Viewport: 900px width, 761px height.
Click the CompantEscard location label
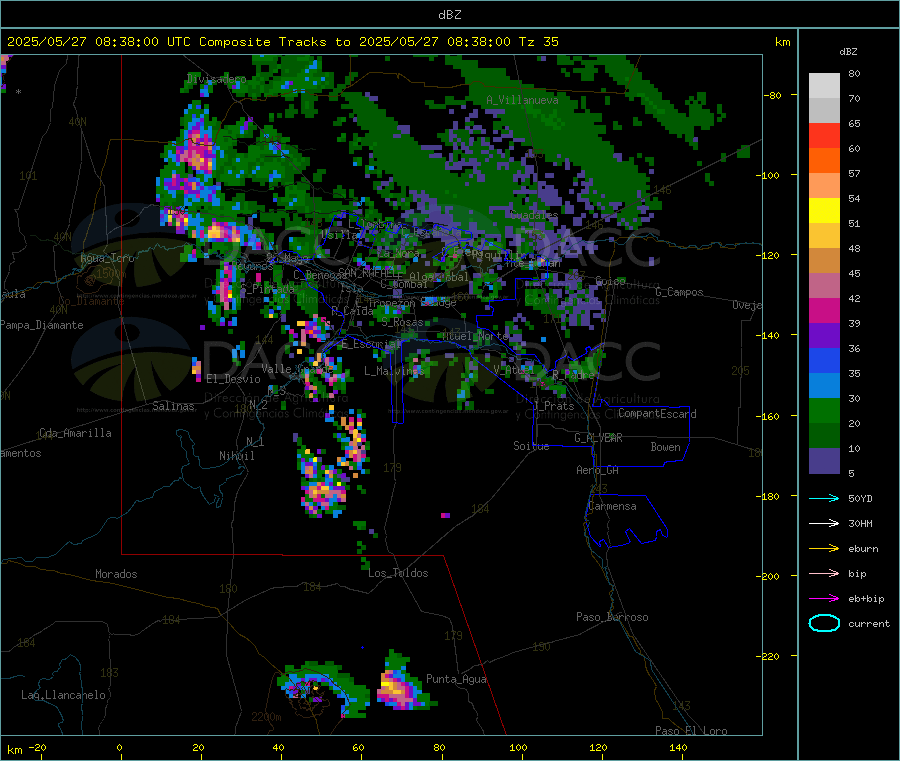coord(657,413)
